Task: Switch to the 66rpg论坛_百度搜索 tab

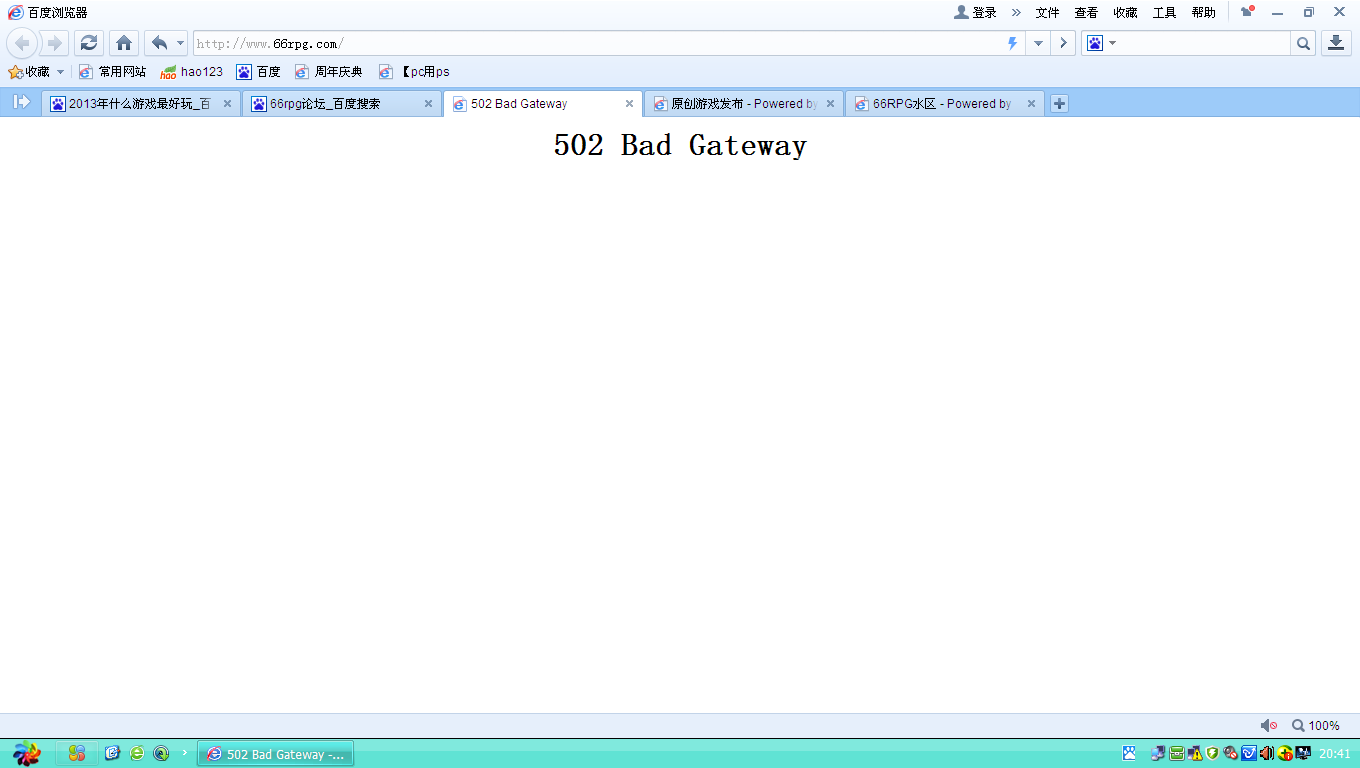Action: click(x=342, y=103)
